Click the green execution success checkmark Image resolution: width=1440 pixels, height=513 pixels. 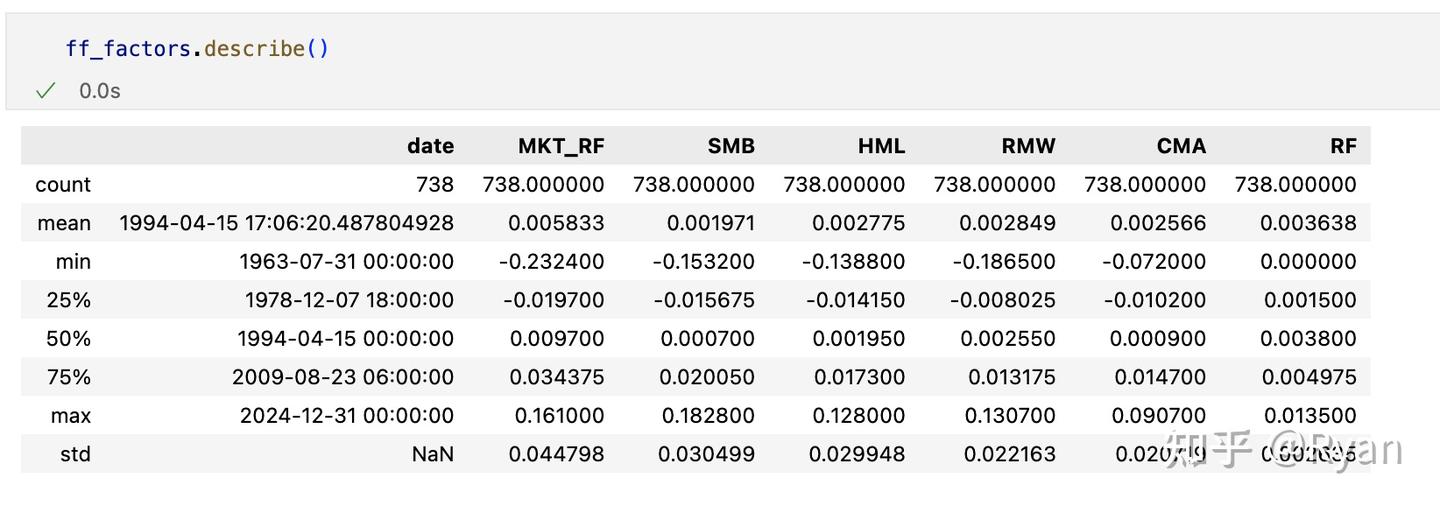(x=45, y=91)
